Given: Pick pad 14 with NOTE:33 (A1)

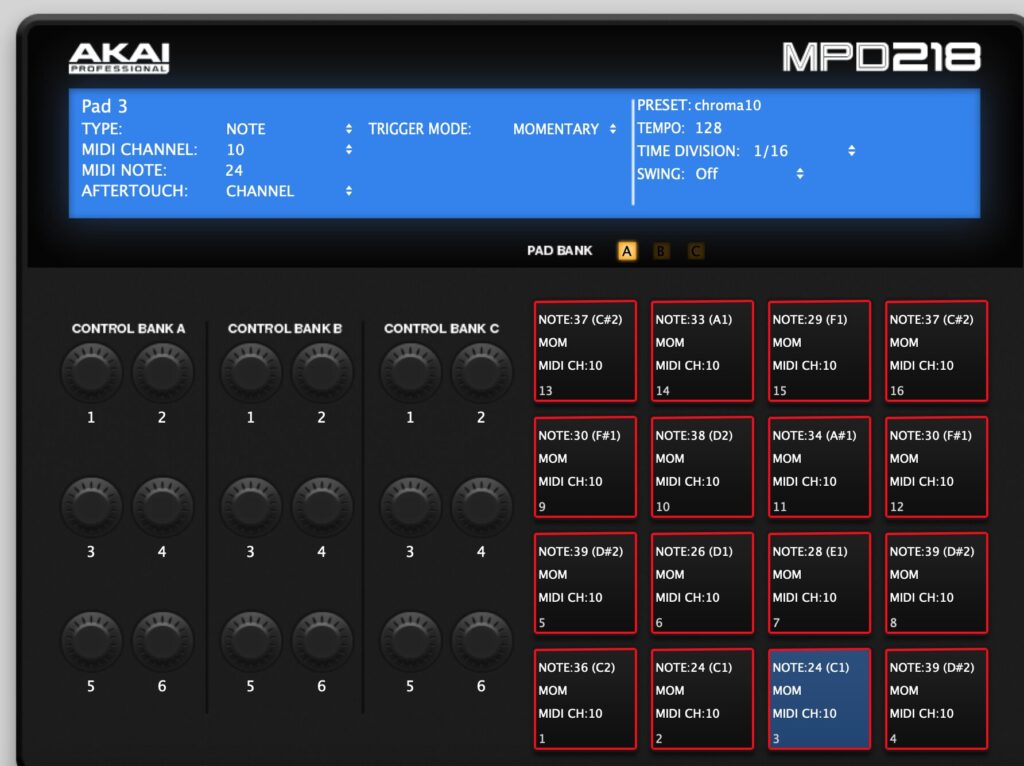Looking at the screenshot, I should point(702,351).
